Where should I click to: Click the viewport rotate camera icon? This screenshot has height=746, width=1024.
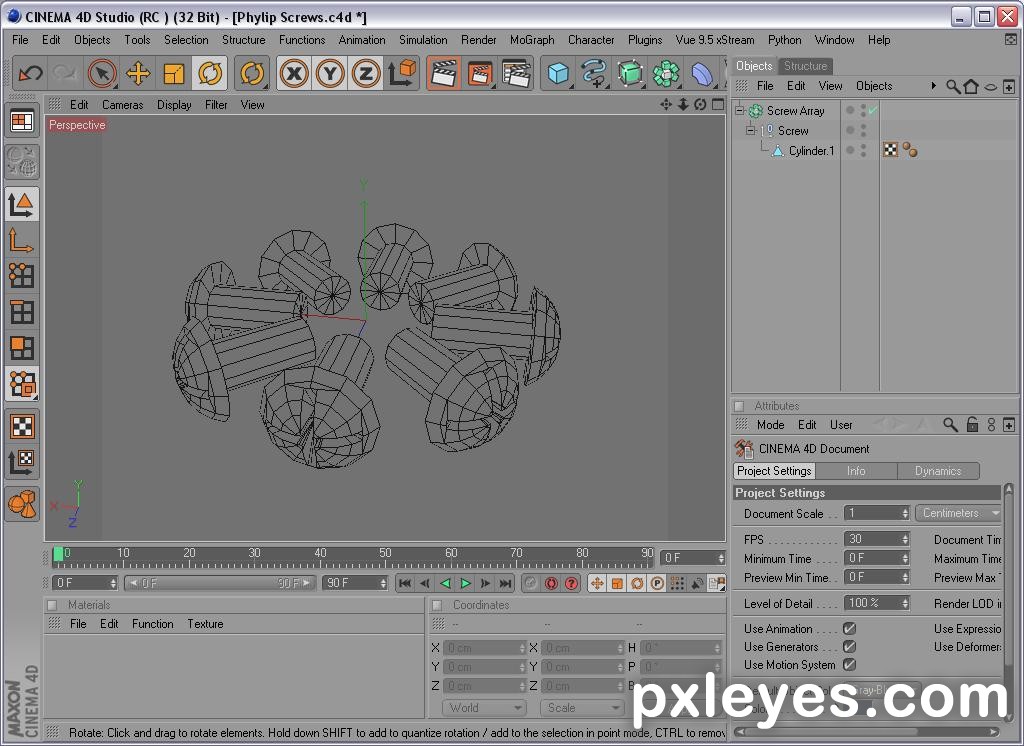[700, 105]
